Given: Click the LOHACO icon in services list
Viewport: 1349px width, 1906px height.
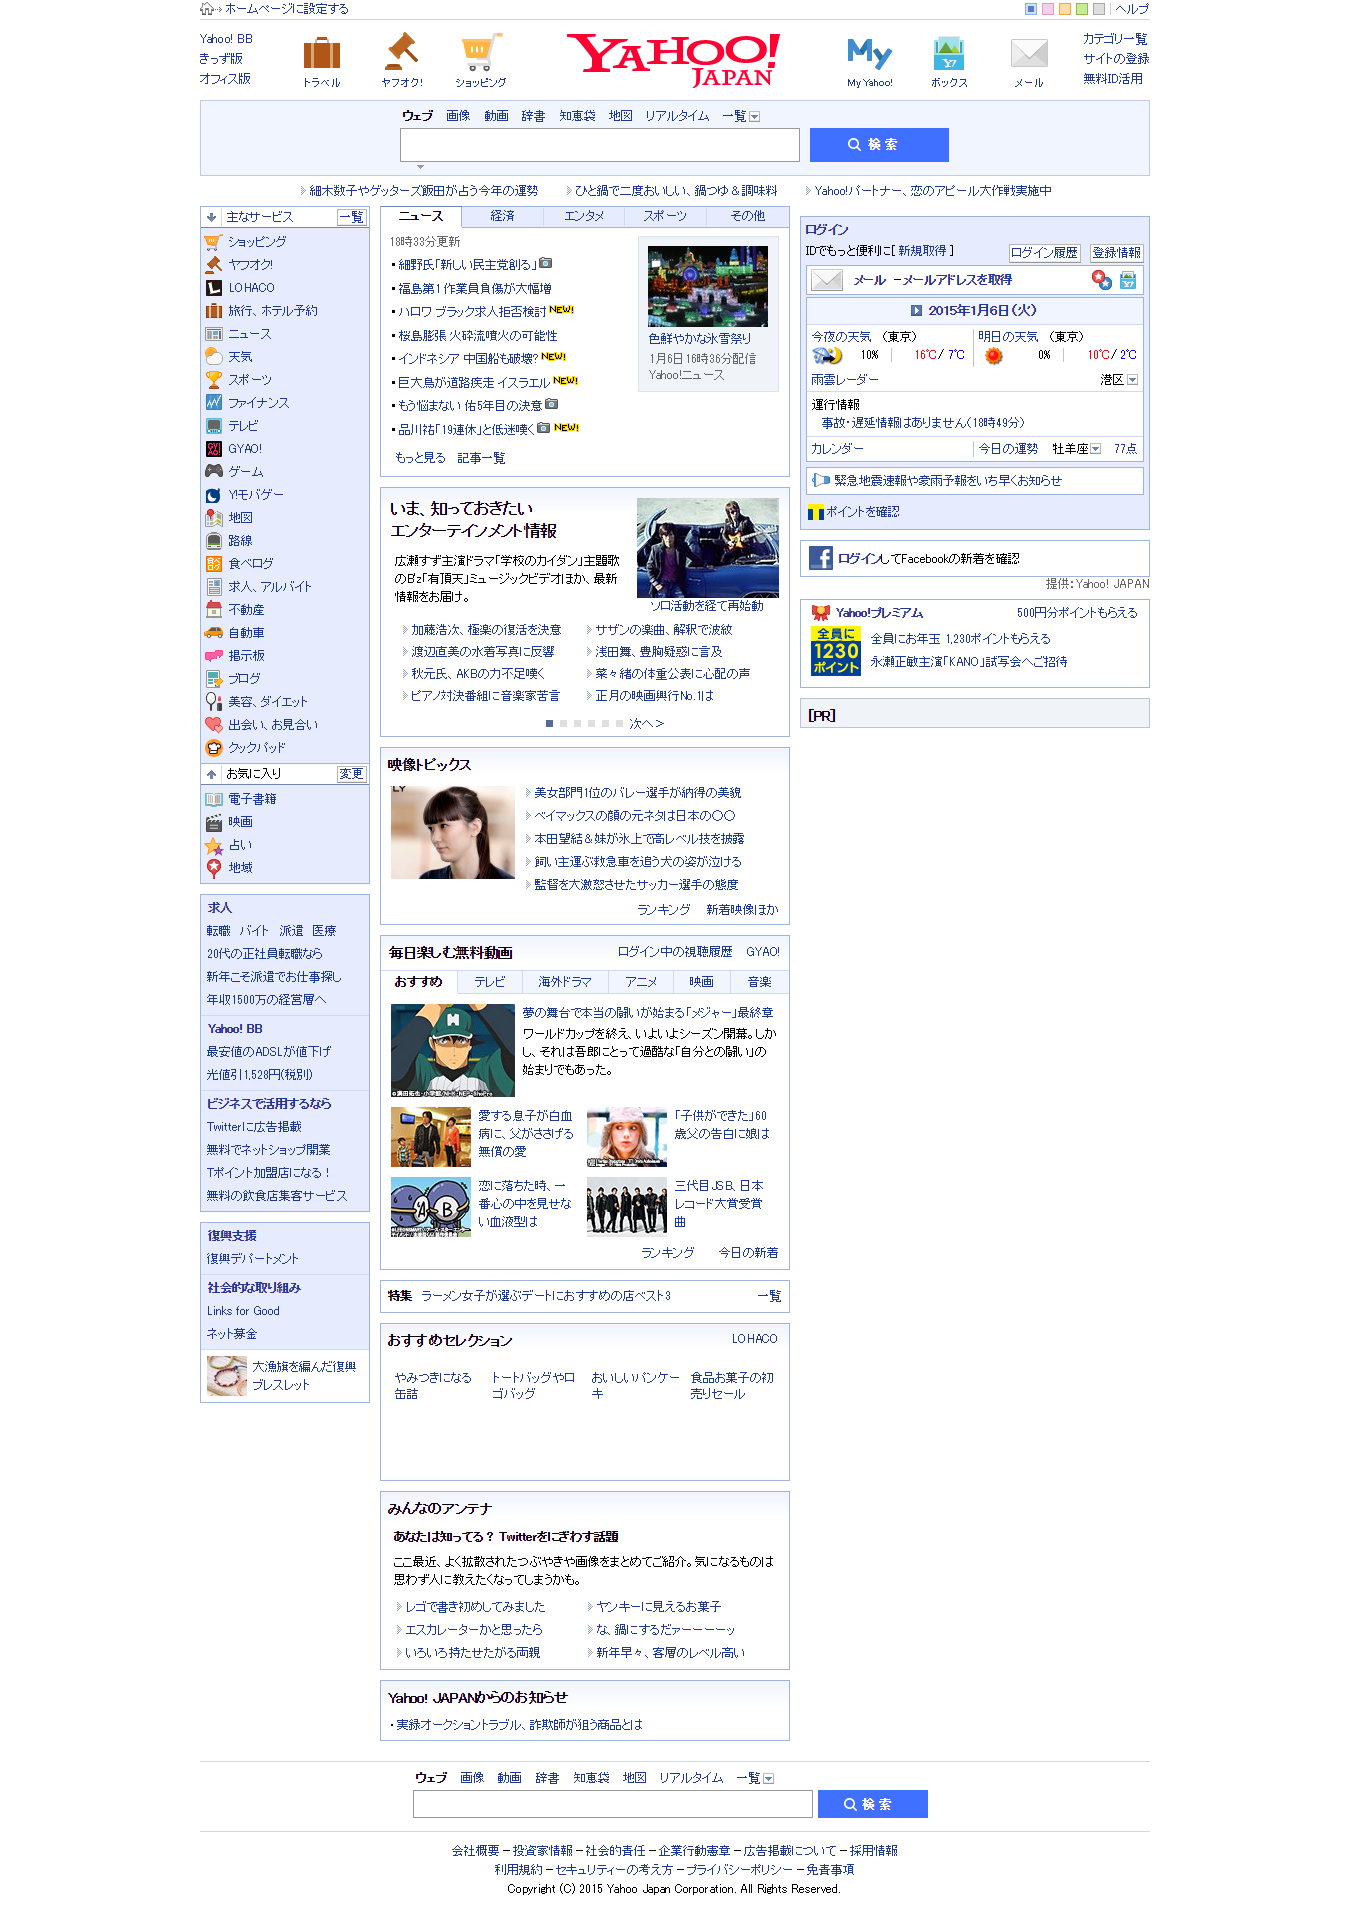Looking at the screenshot, I should tap(213, 288).
